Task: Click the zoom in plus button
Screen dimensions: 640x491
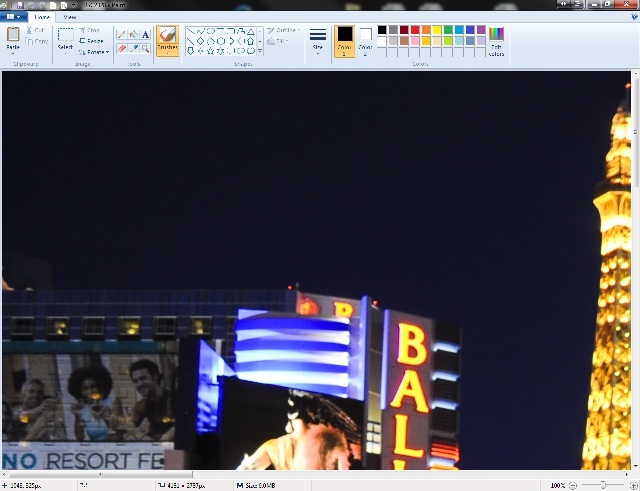Action: coord(633,486)
